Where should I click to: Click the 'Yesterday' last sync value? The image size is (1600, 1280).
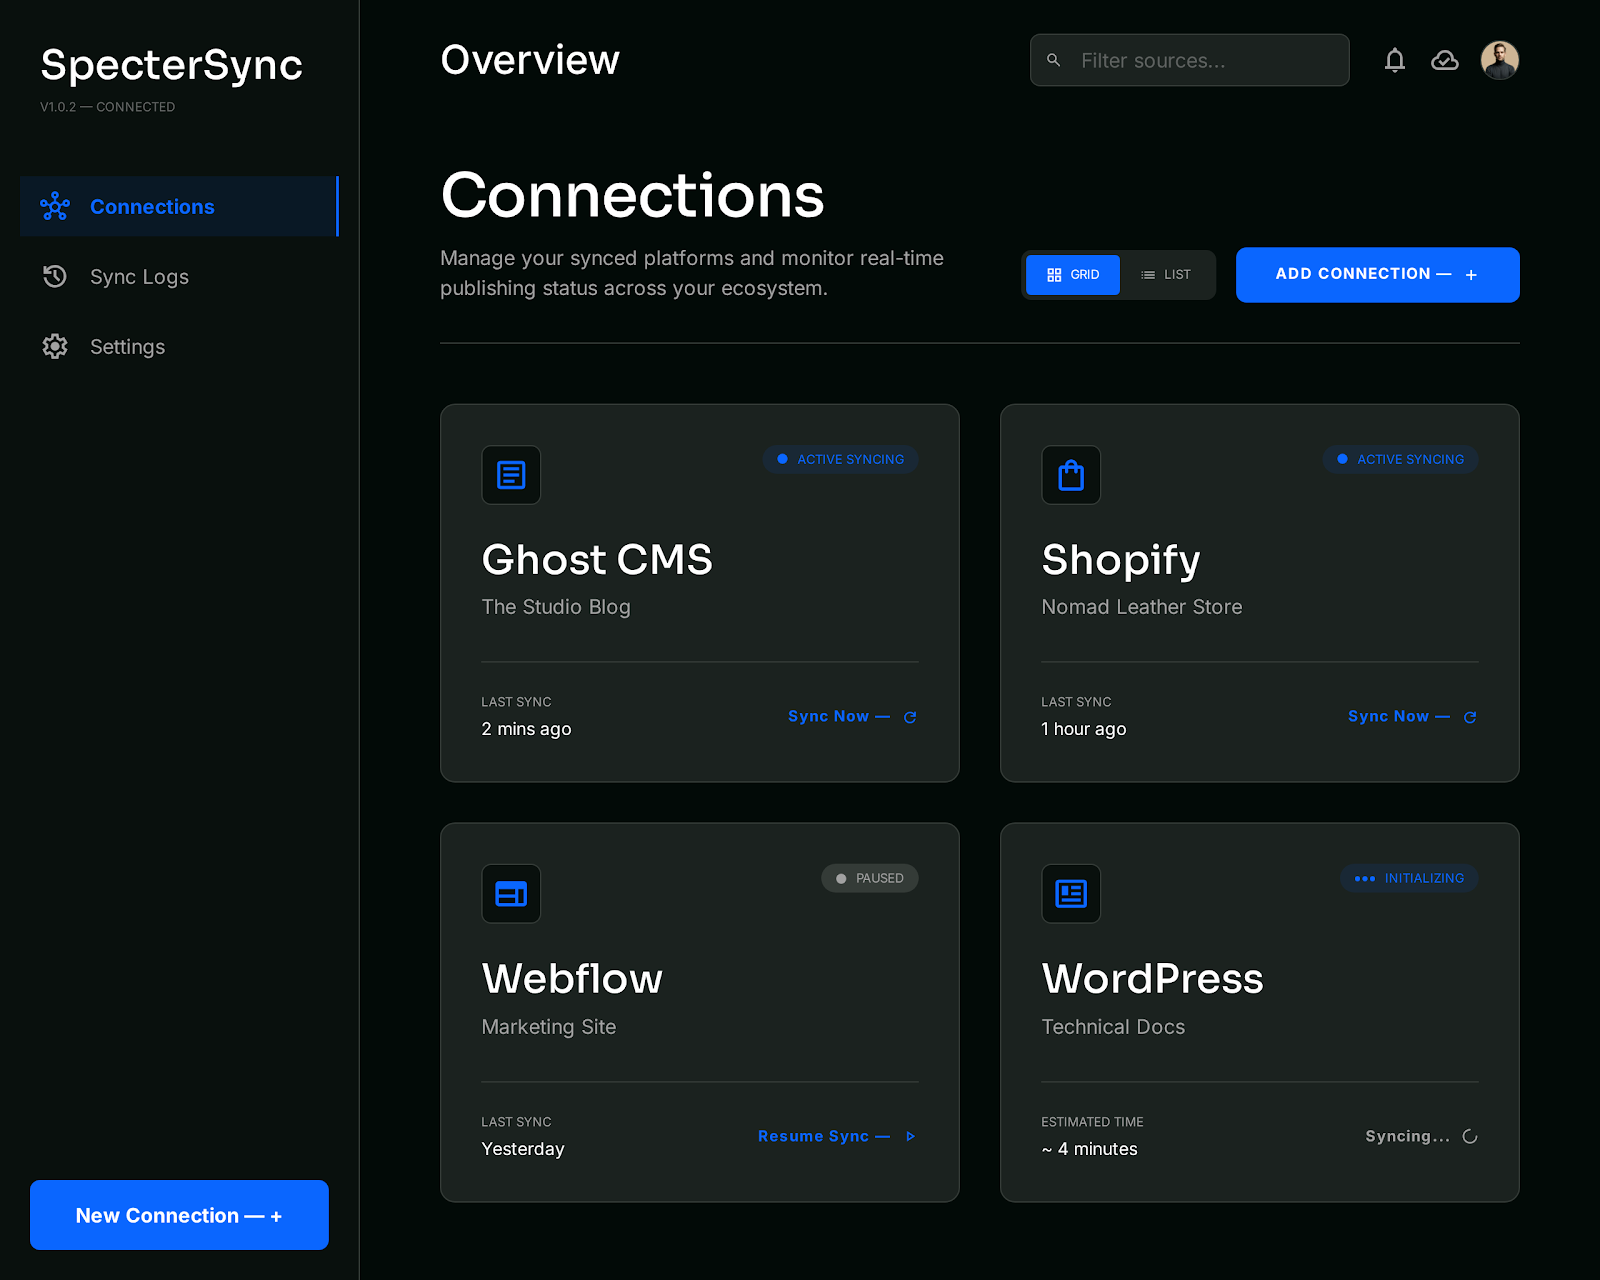click(523, 1149)
